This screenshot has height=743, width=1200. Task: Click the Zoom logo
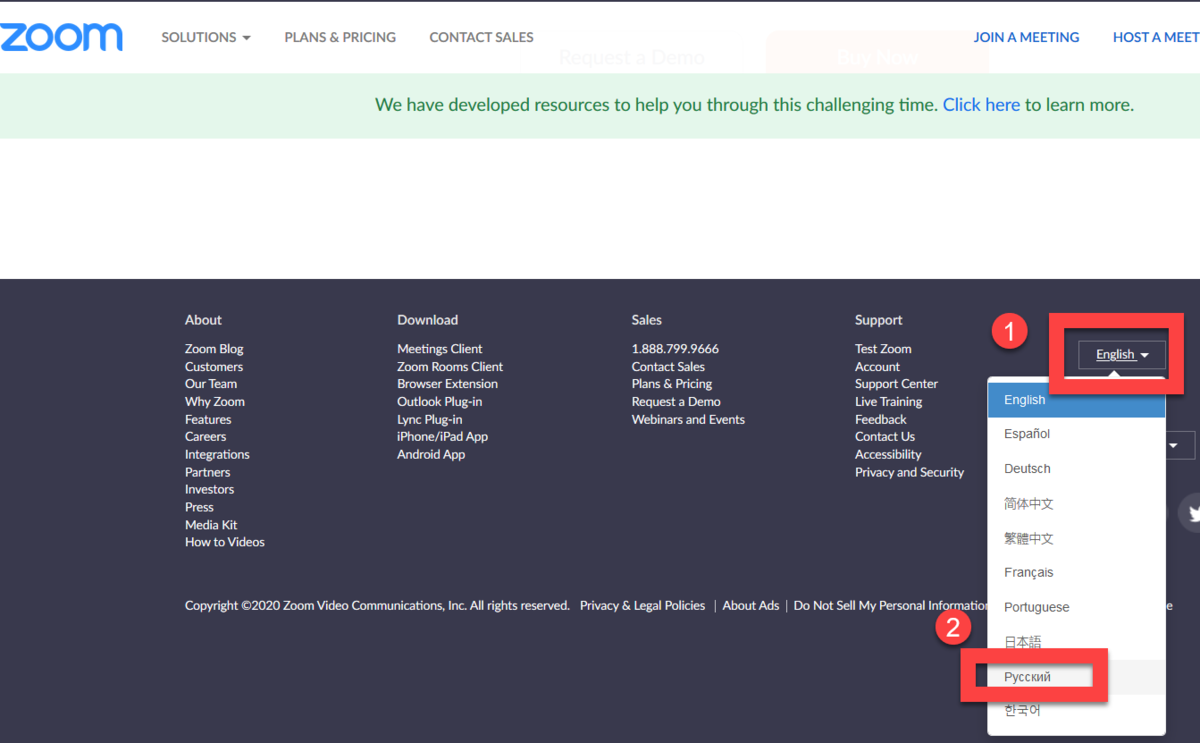[61, 37]
